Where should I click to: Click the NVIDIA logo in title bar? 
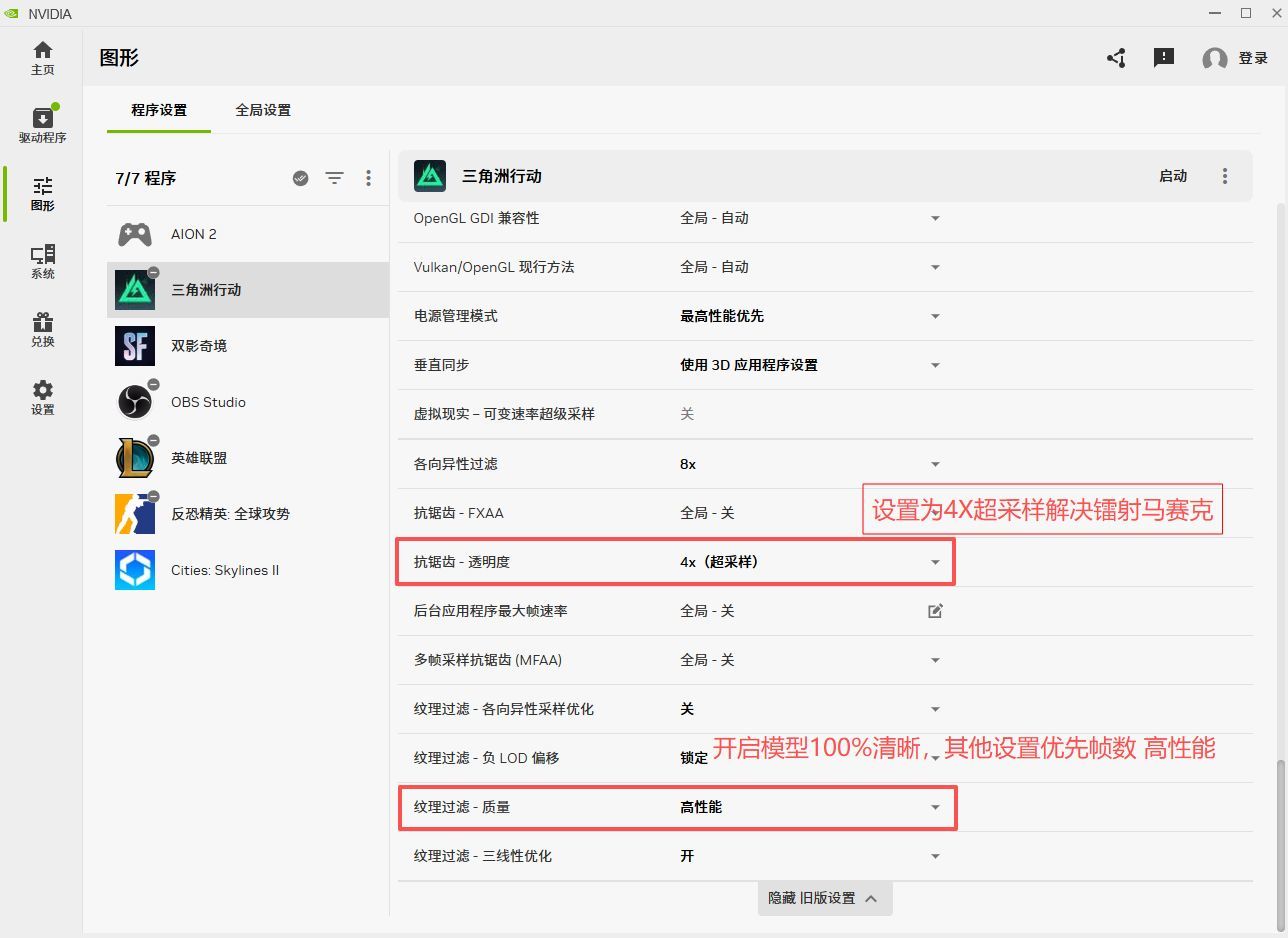pos(12,14)
